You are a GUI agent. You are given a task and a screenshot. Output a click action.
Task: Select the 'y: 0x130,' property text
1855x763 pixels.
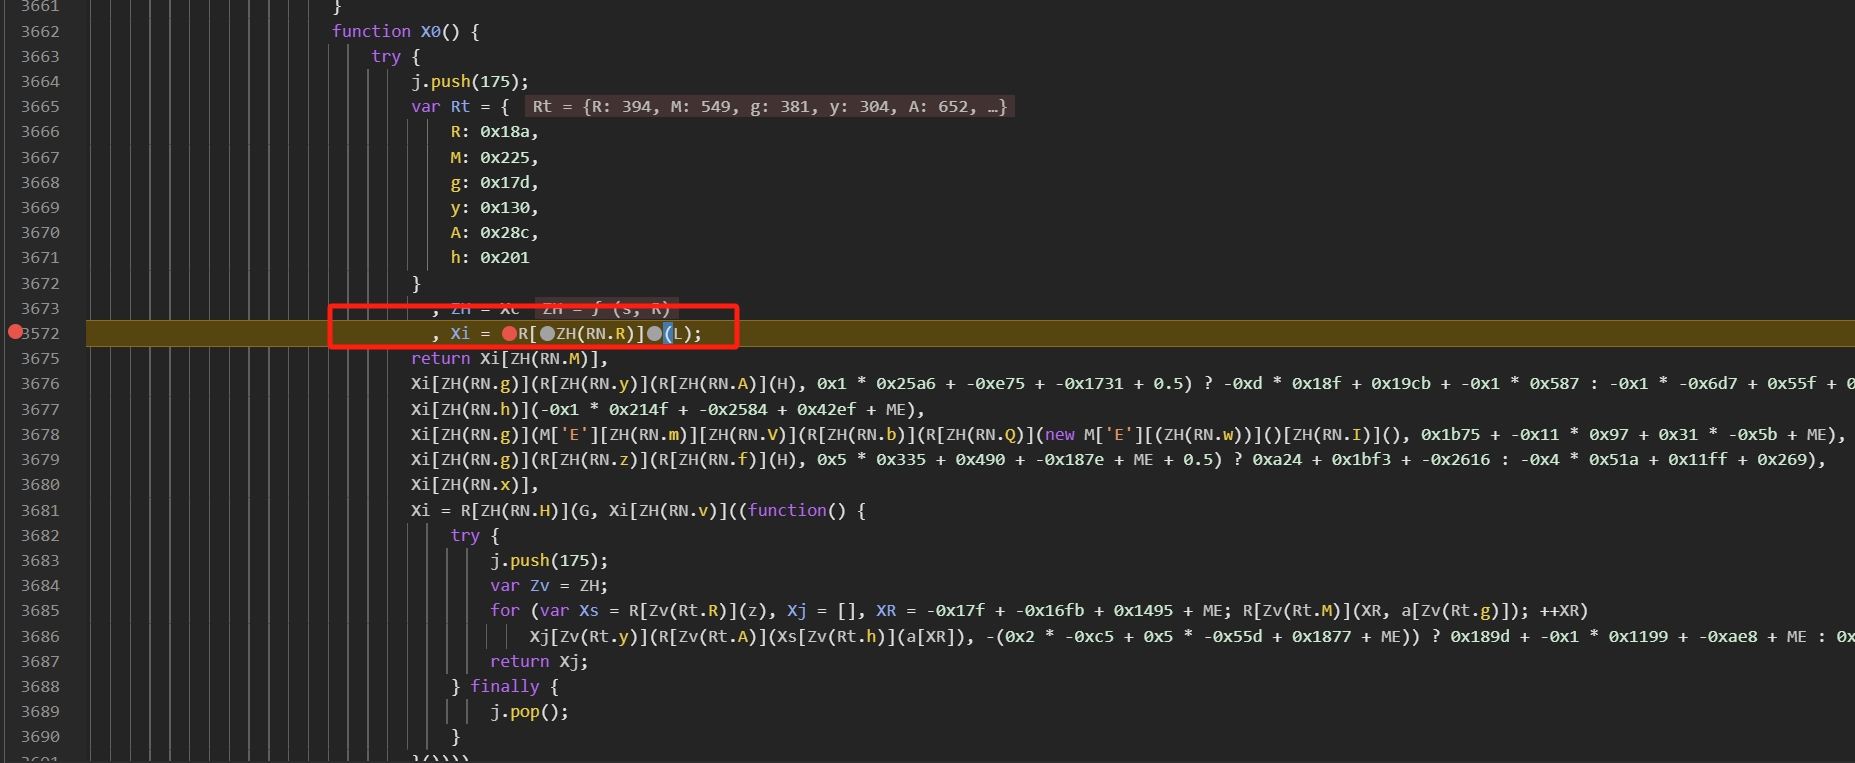point(494,207)
